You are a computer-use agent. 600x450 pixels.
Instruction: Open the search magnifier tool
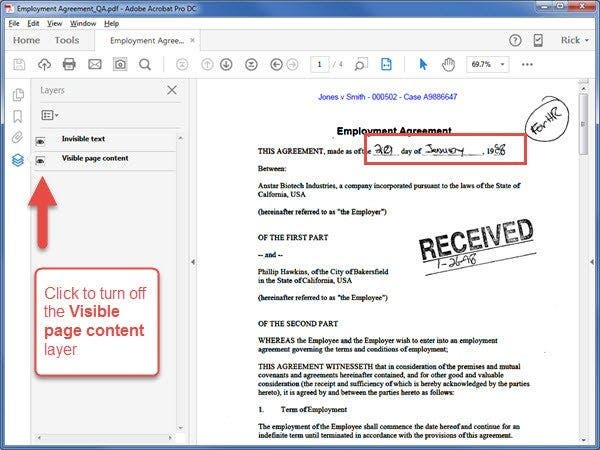point(145,64)
